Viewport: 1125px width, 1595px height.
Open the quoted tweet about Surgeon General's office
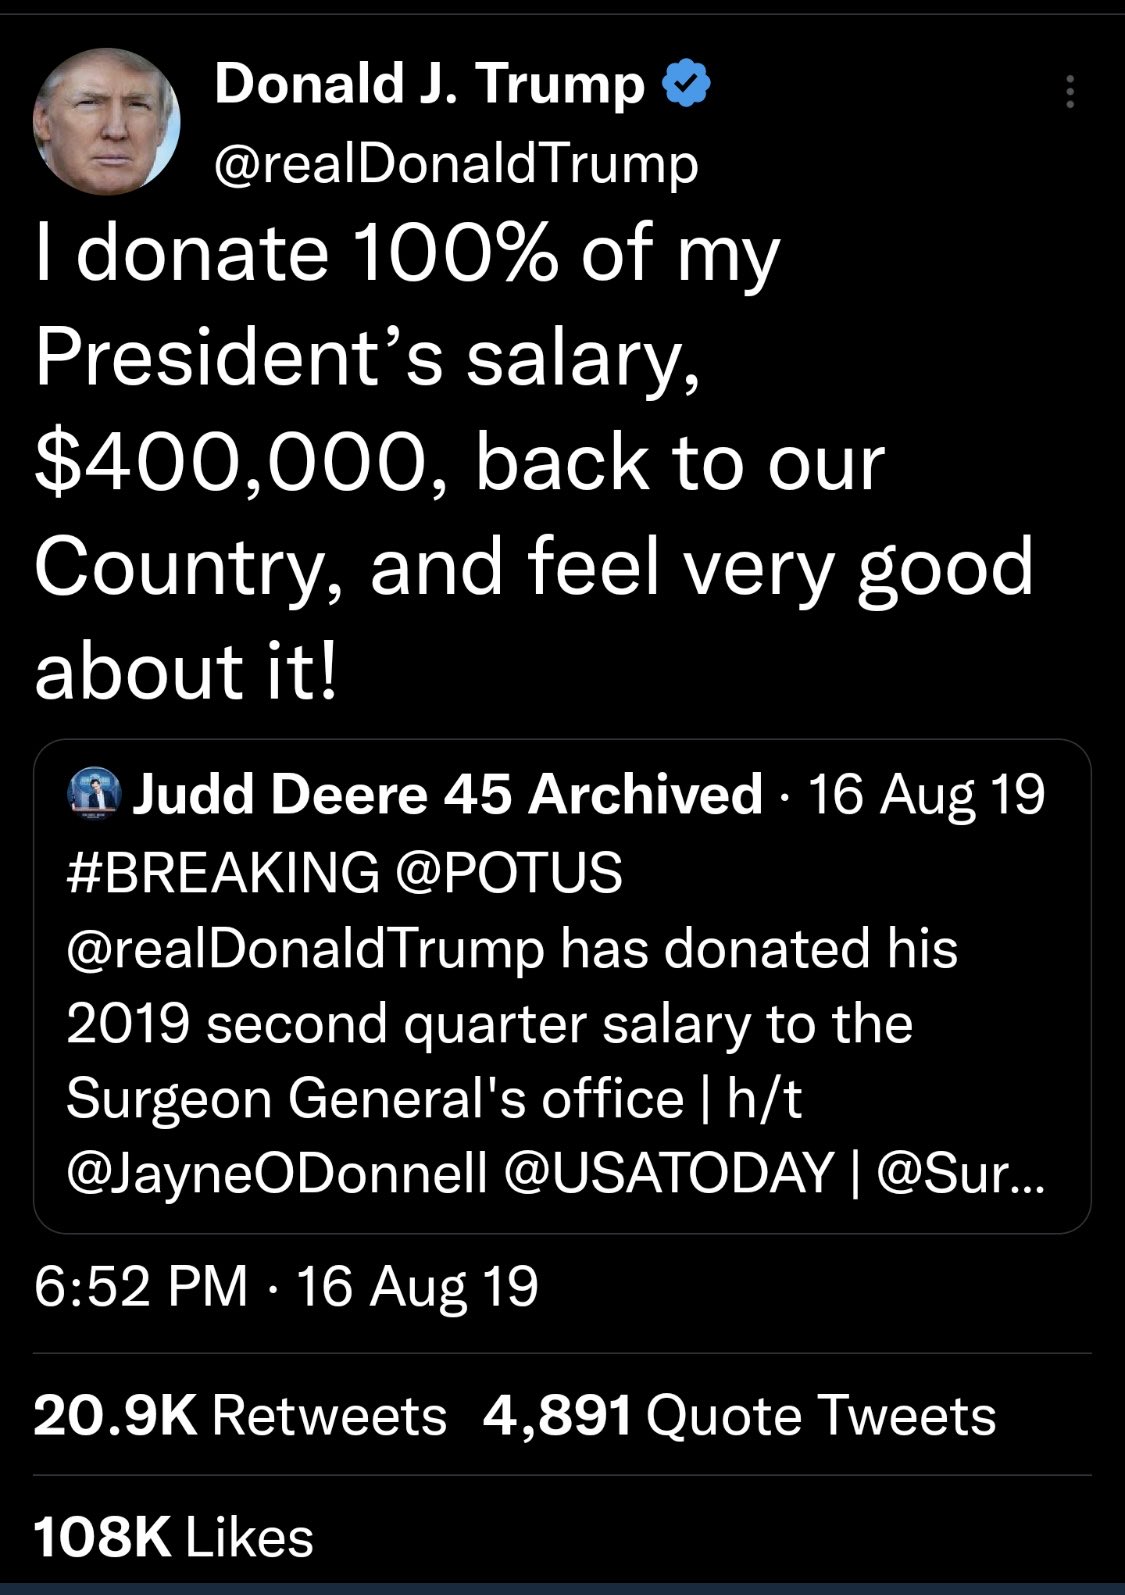pos(562,986)
